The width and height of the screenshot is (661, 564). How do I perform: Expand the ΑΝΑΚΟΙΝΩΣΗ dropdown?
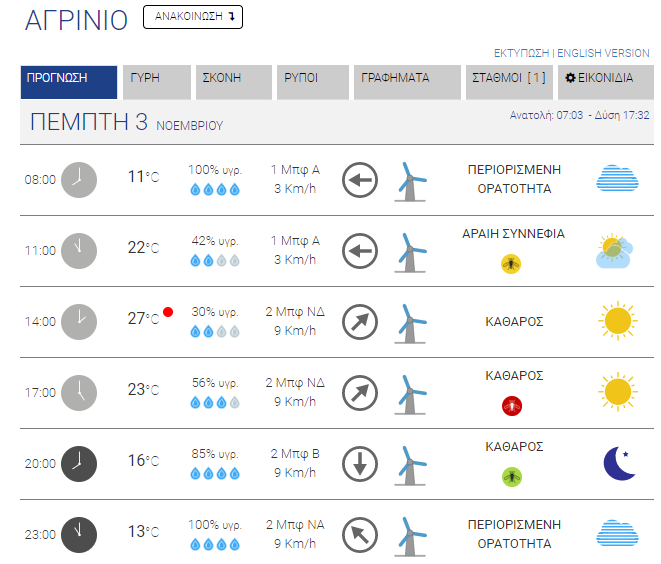coord(193,17)
